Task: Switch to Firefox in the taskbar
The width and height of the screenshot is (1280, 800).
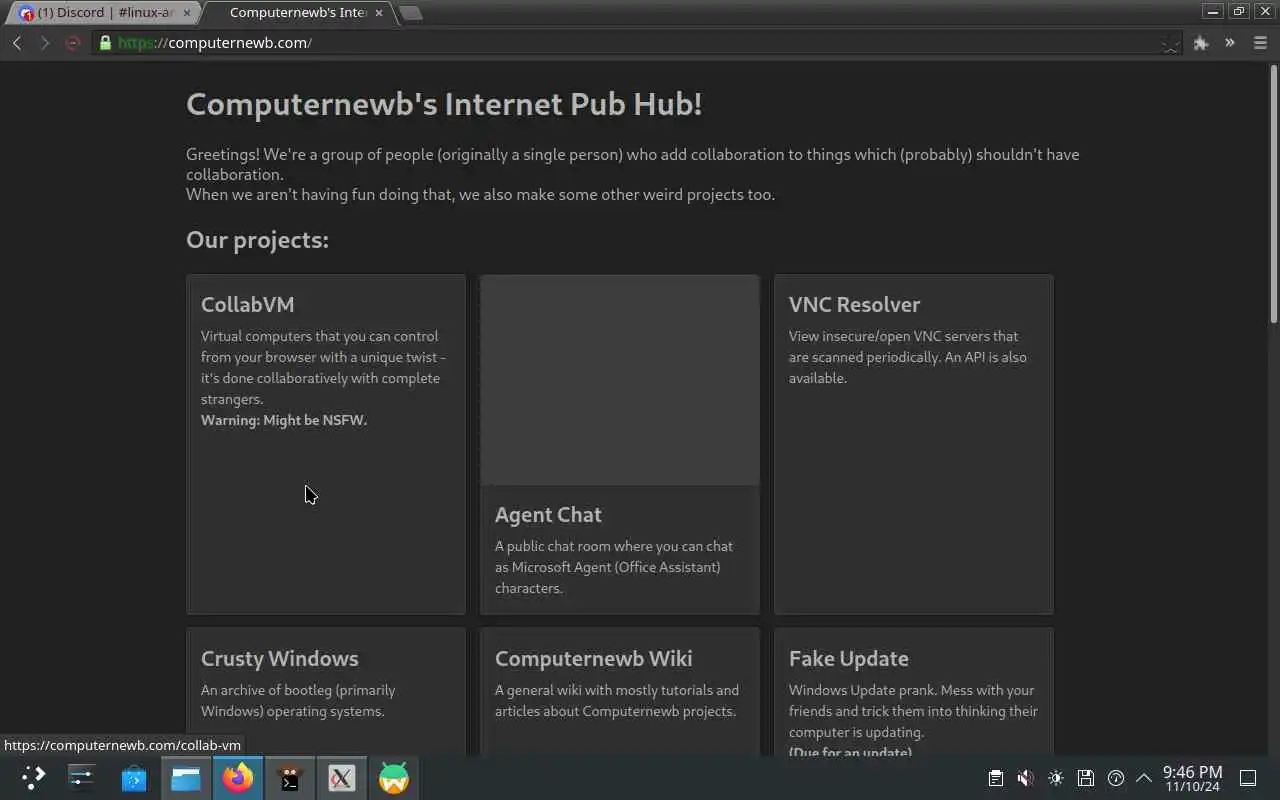Action: click(238, 777)
